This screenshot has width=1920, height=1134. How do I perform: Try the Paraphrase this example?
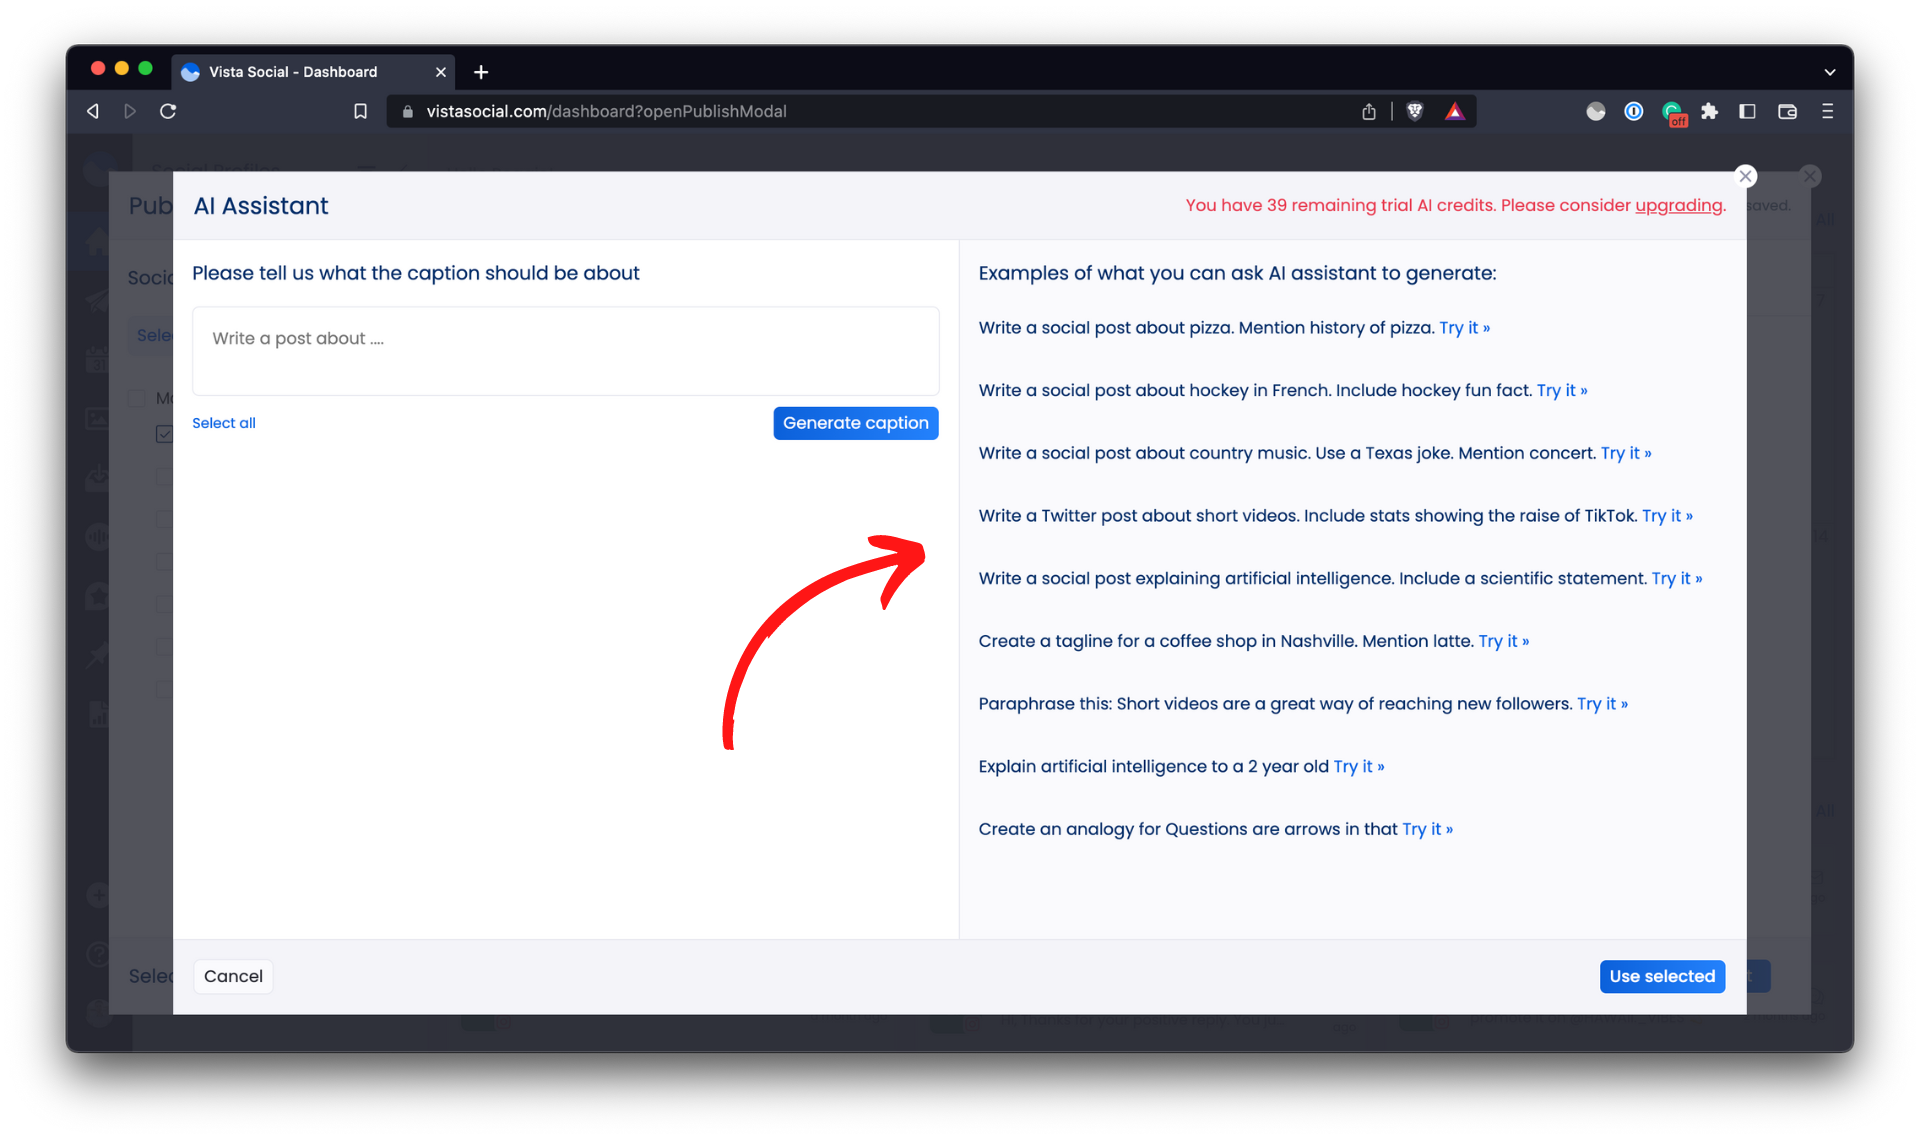click(x=1602, y=704)
